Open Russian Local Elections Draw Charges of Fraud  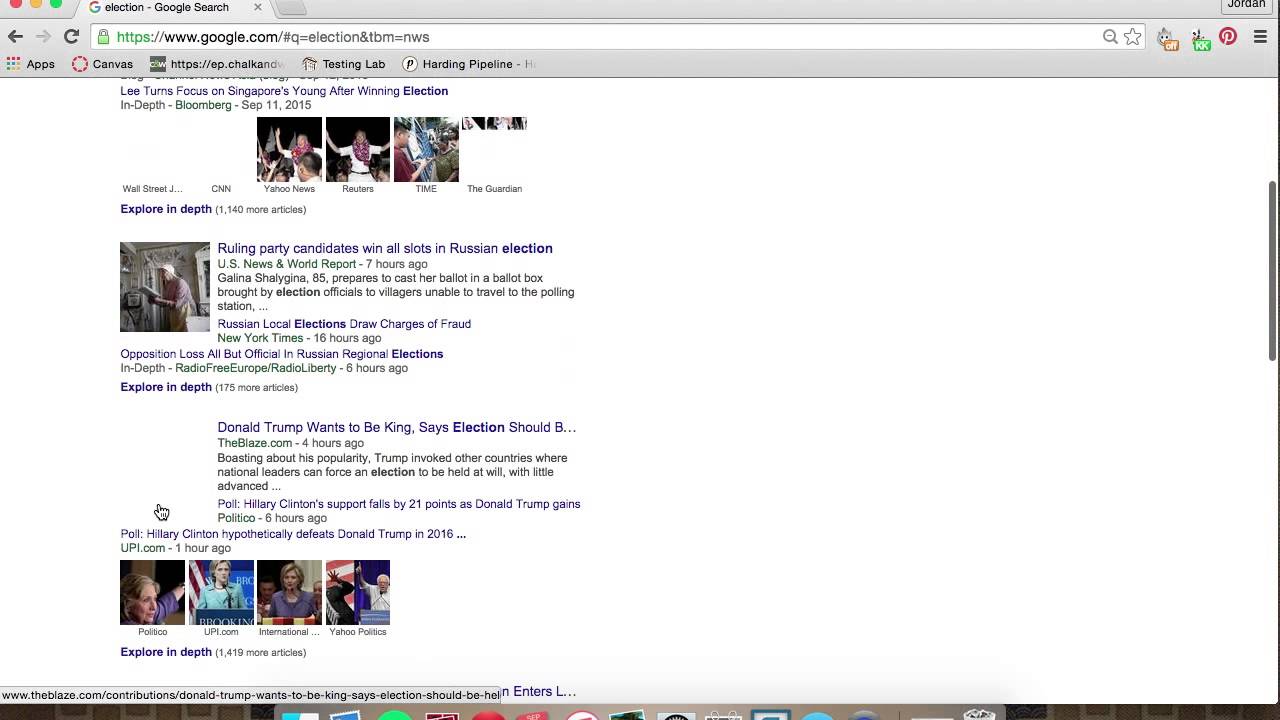(x=344, y=324)
